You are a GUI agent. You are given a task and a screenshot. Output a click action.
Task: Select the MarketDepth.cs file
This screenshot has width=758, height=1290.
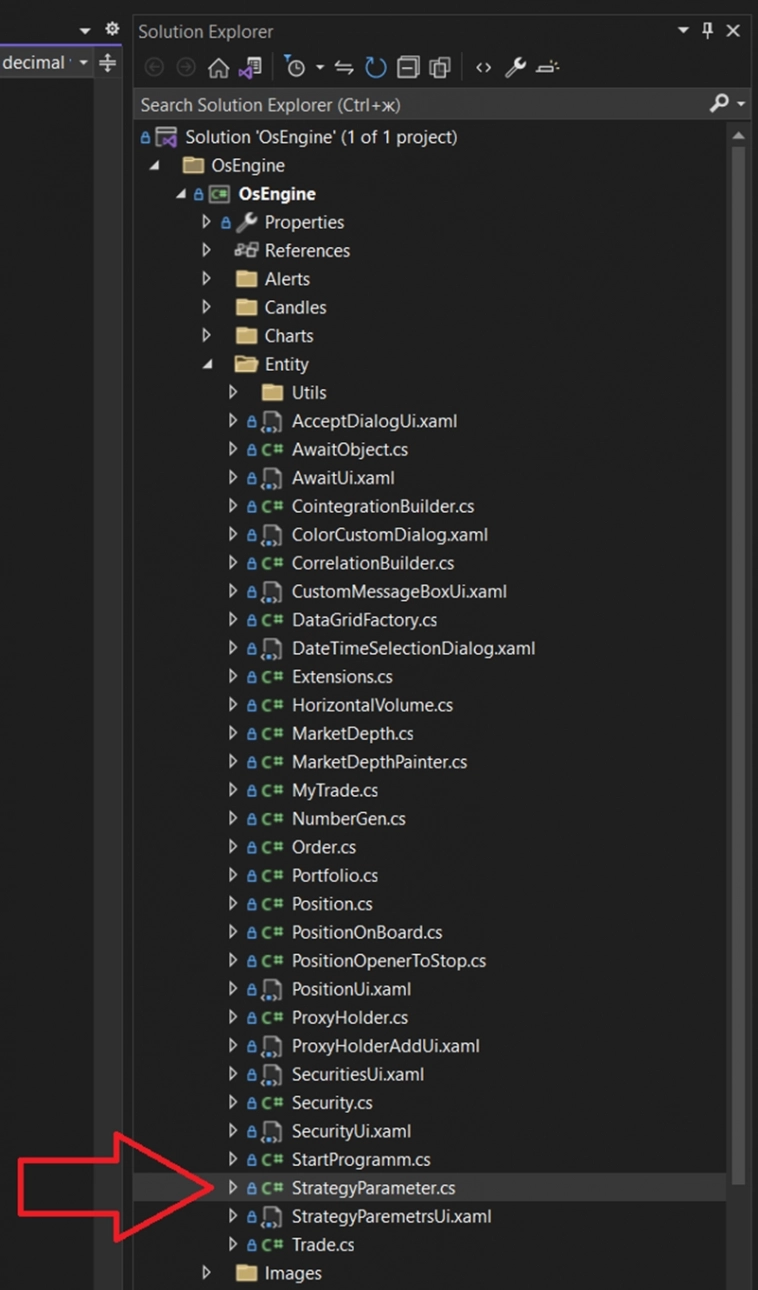352,734
